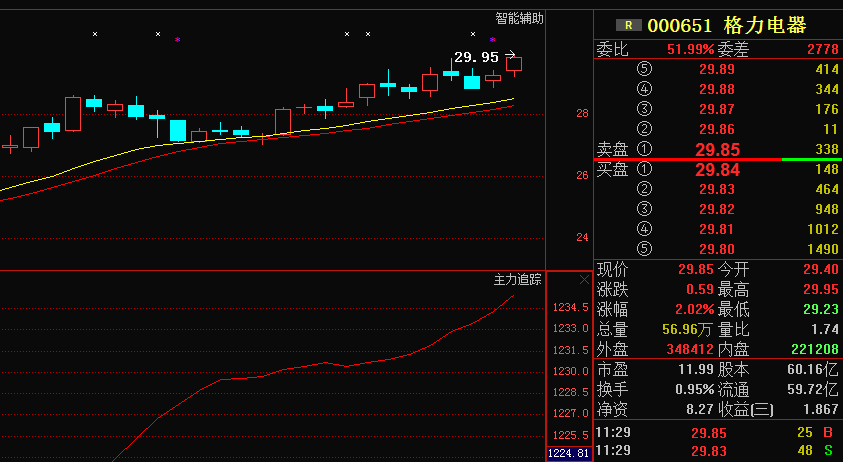This screenshot has width=843, height=462.
Task: Click 净资 value 8.27
Action: 700,409
